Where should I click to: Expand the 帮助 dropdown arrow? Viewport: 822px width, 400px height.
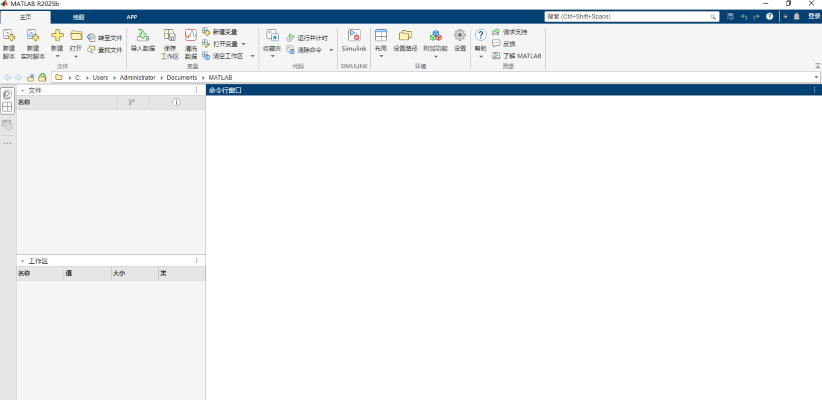481,57
